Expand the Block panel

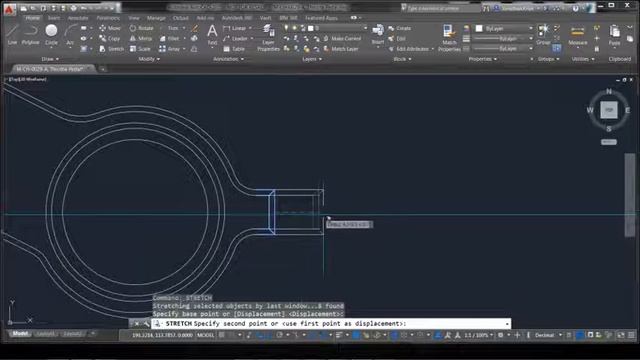(x=402, y=59)
